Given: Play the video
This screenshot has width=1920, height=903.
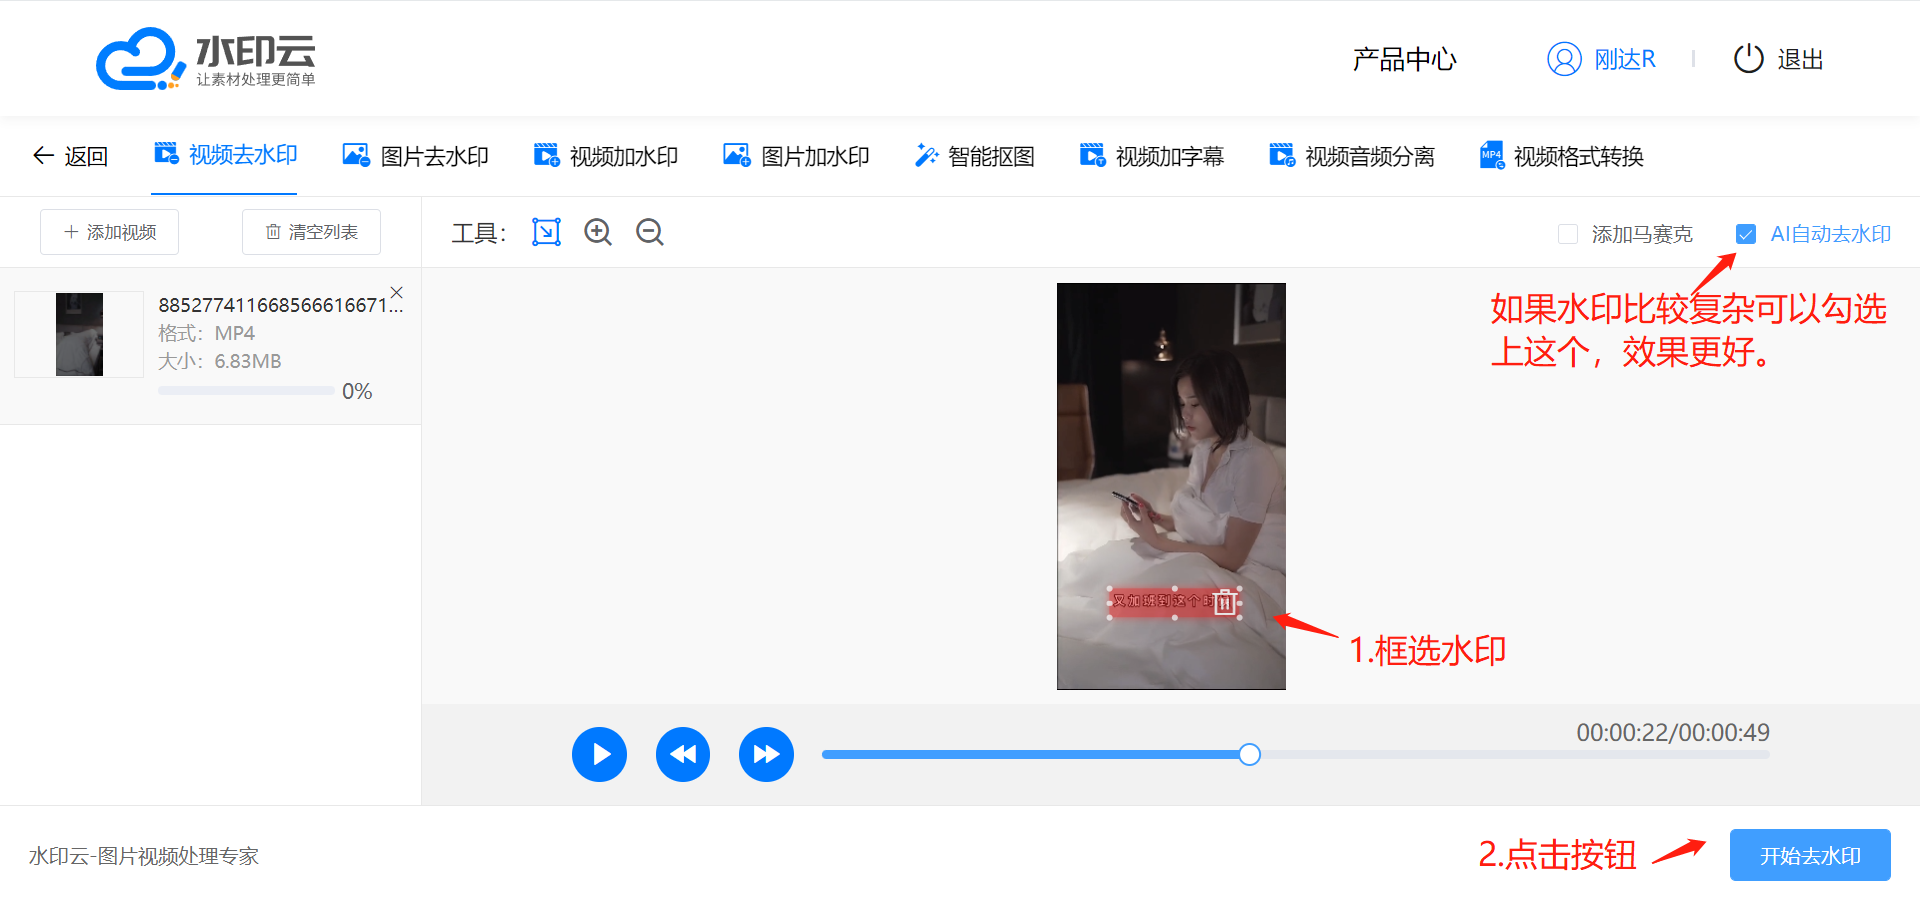Looking at the screenshot, I should 599,754.
